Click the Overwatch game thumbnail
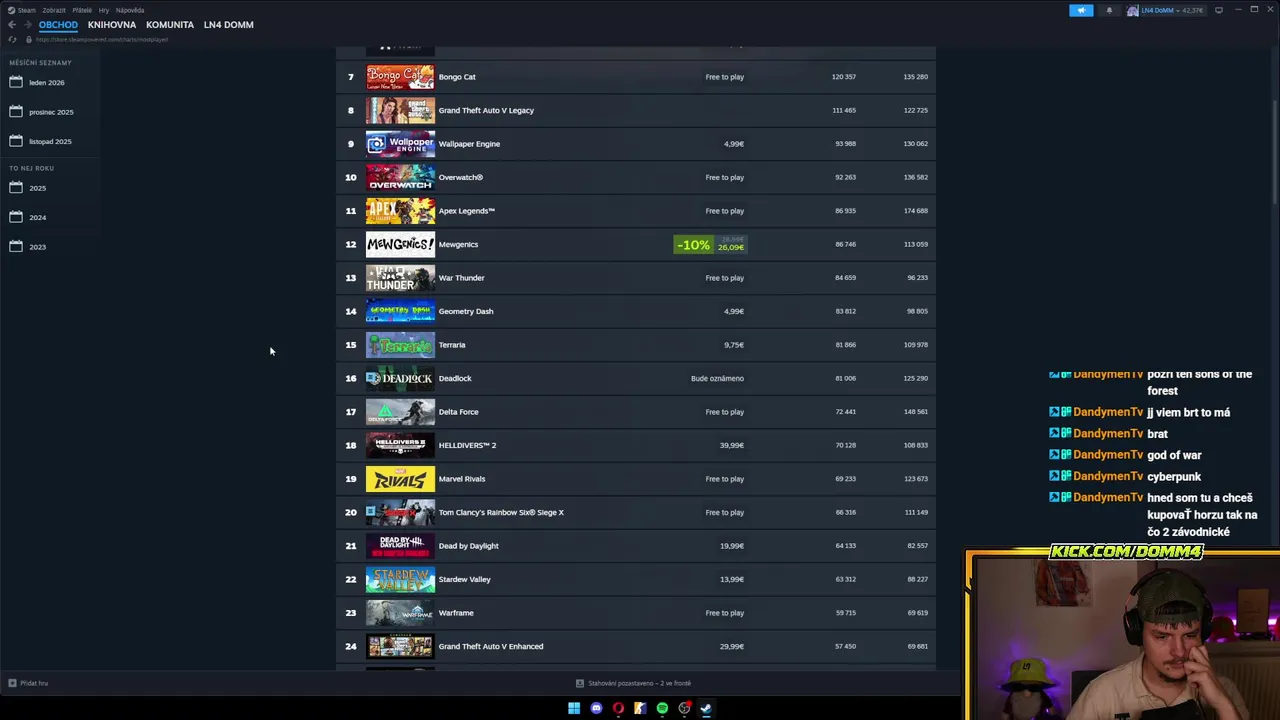1280x720 pixels. 400,177
